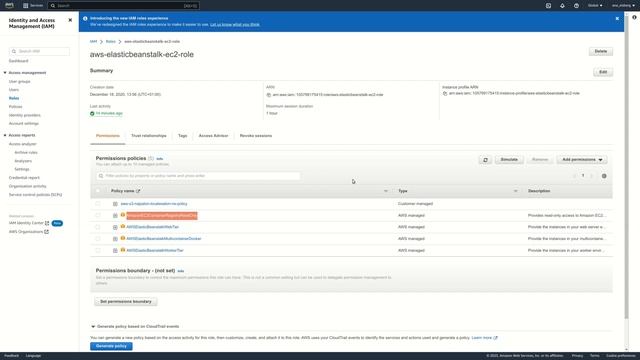This screenshot has width=640, height=360.
Task: Click the external link icon beside Policy name
Action: 138,191
